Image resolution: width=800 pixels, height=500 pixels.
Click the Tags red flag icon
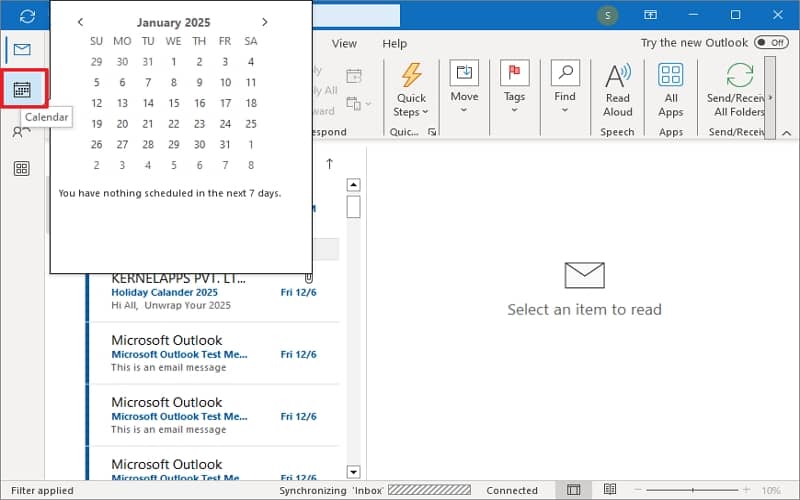(x=514, y=73)
